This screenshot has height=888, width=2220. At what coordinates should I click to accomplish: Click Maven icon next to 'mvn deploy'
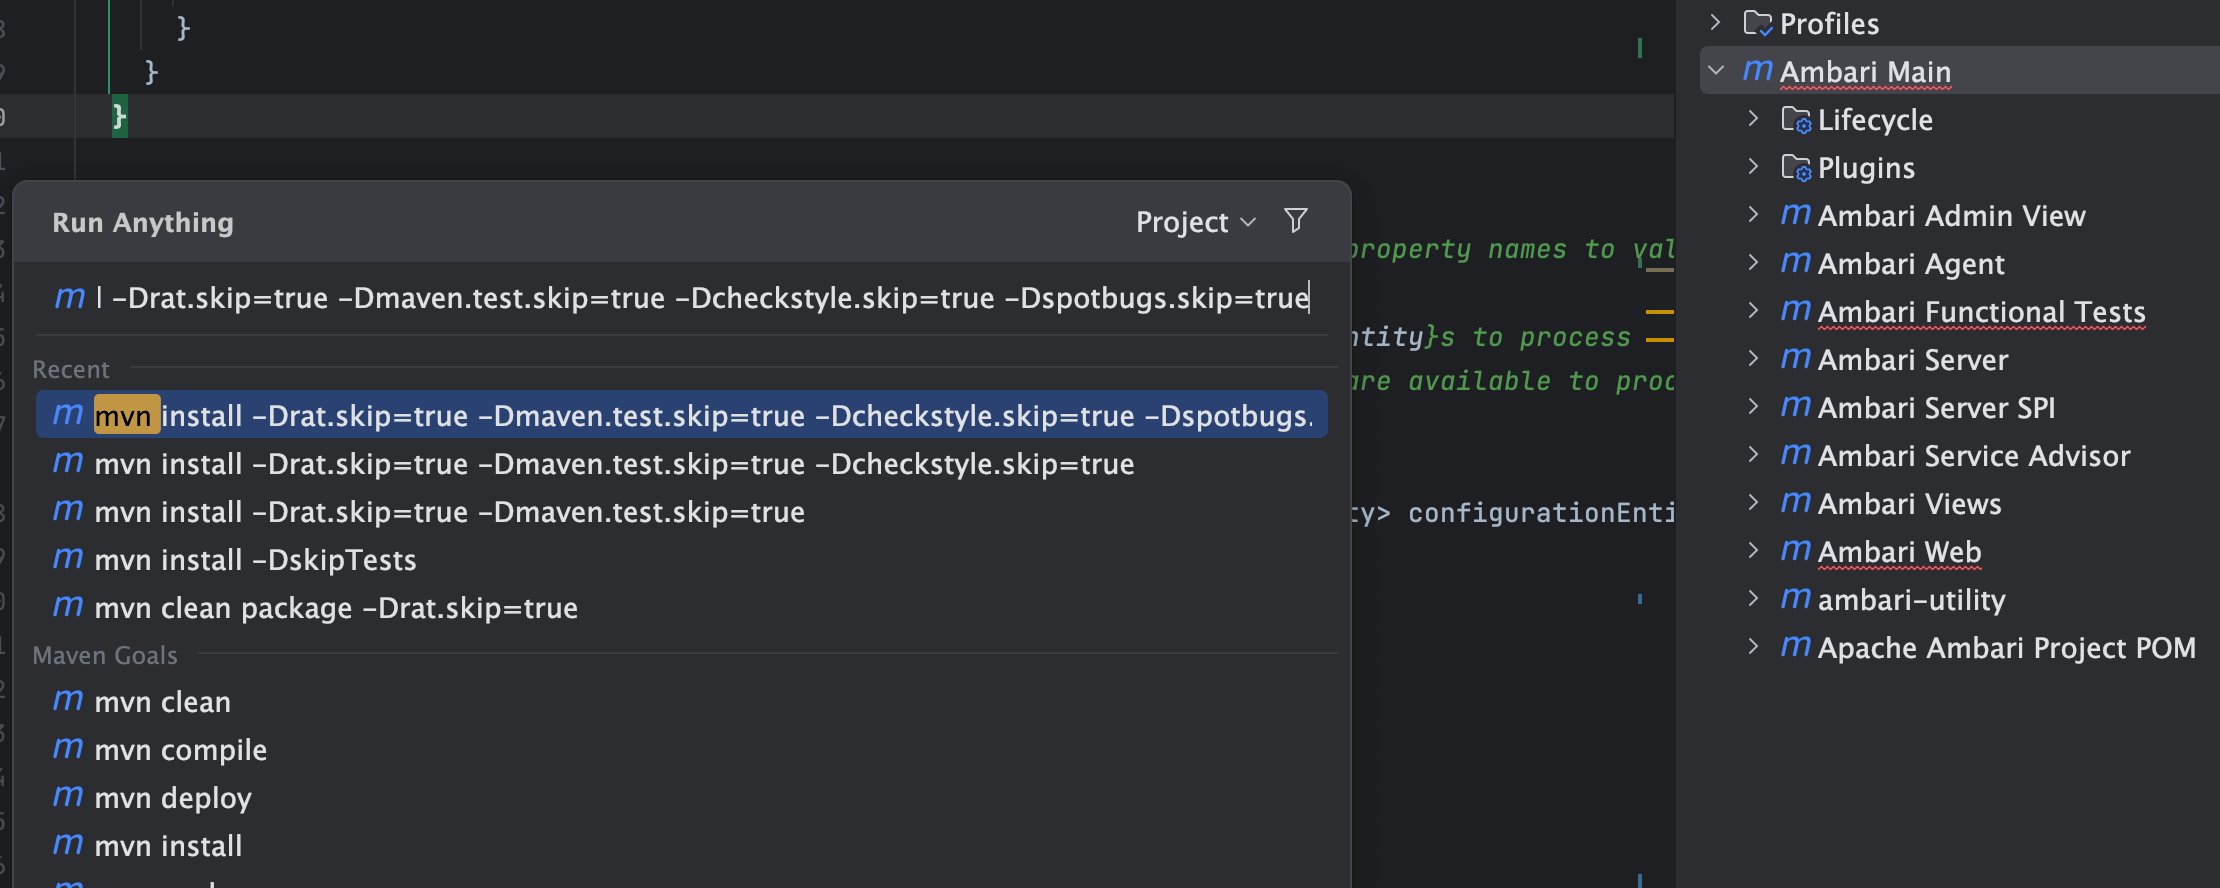point(68,797)
